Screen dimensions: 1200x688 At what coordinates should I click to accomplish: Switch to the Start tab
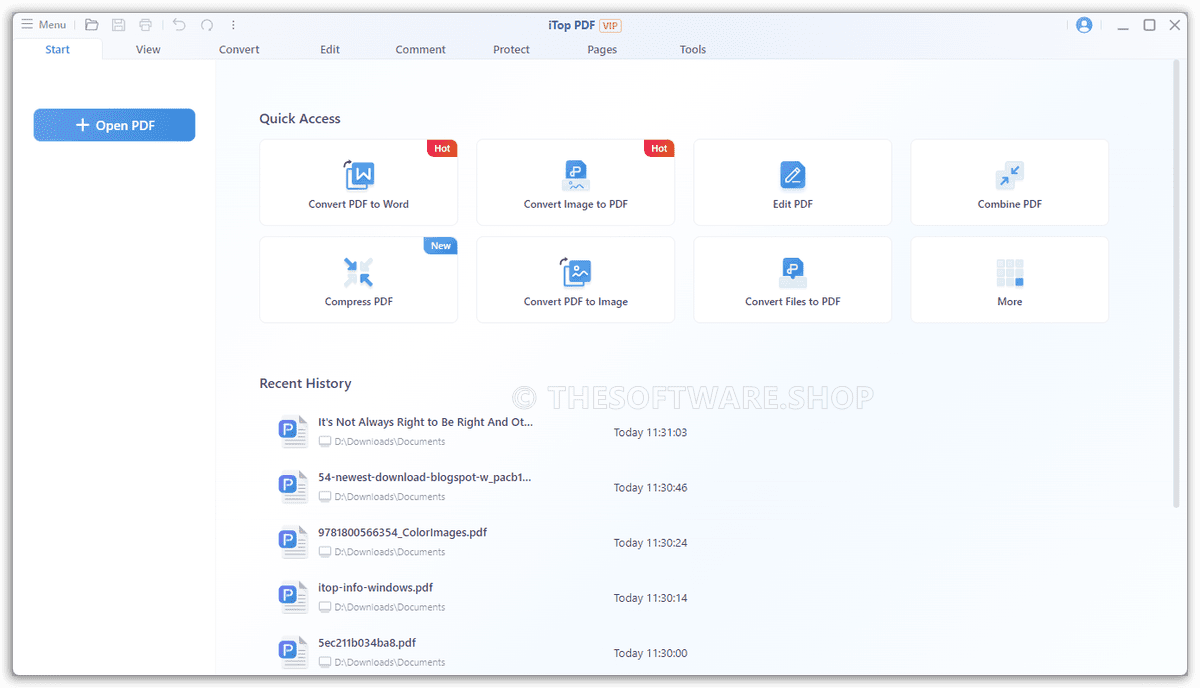(x=58, y=49)
